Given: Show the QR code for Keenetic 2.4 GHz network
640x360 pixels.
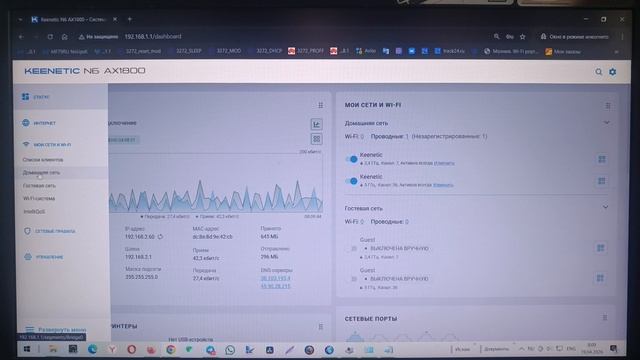Looking at the screenshot, I should (x=602, y=159).
